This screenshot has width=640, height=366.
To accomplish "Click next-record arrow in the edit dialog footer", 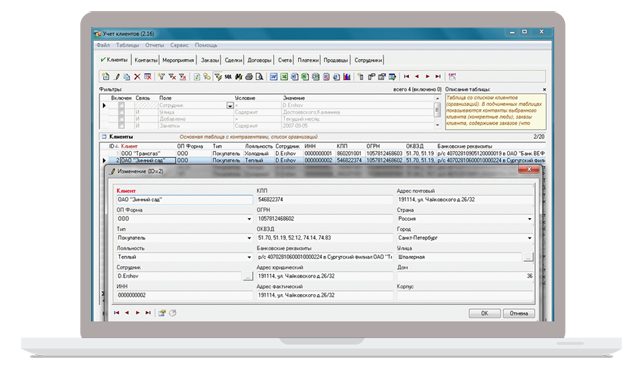I will [138, 313].
